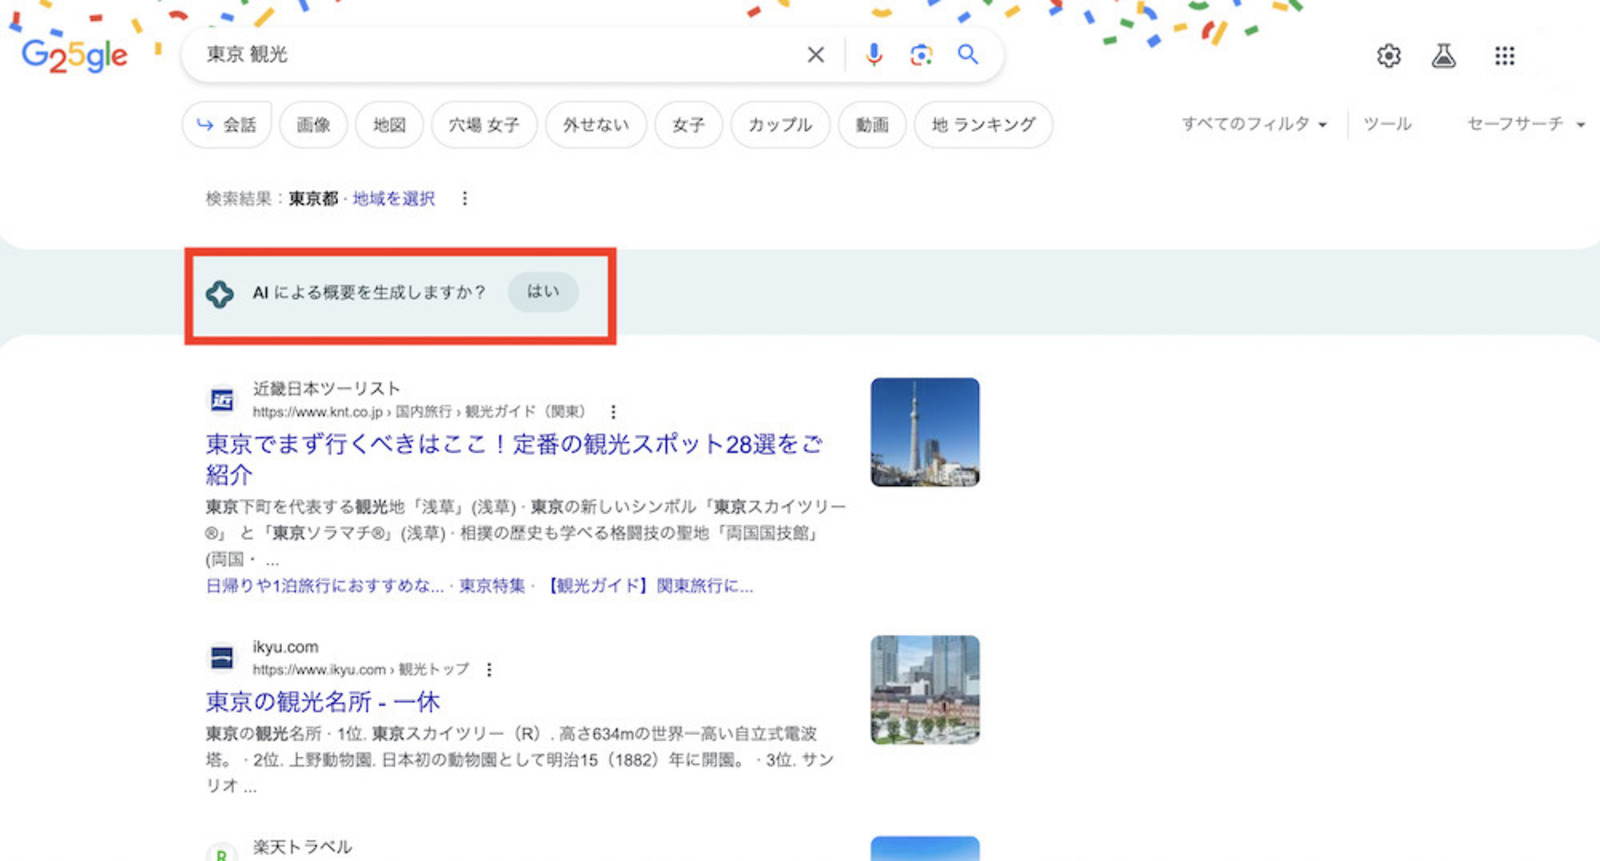Click the Tokyo Station result thumbnail
The image size is (1600, 861).
click(925, 690)
